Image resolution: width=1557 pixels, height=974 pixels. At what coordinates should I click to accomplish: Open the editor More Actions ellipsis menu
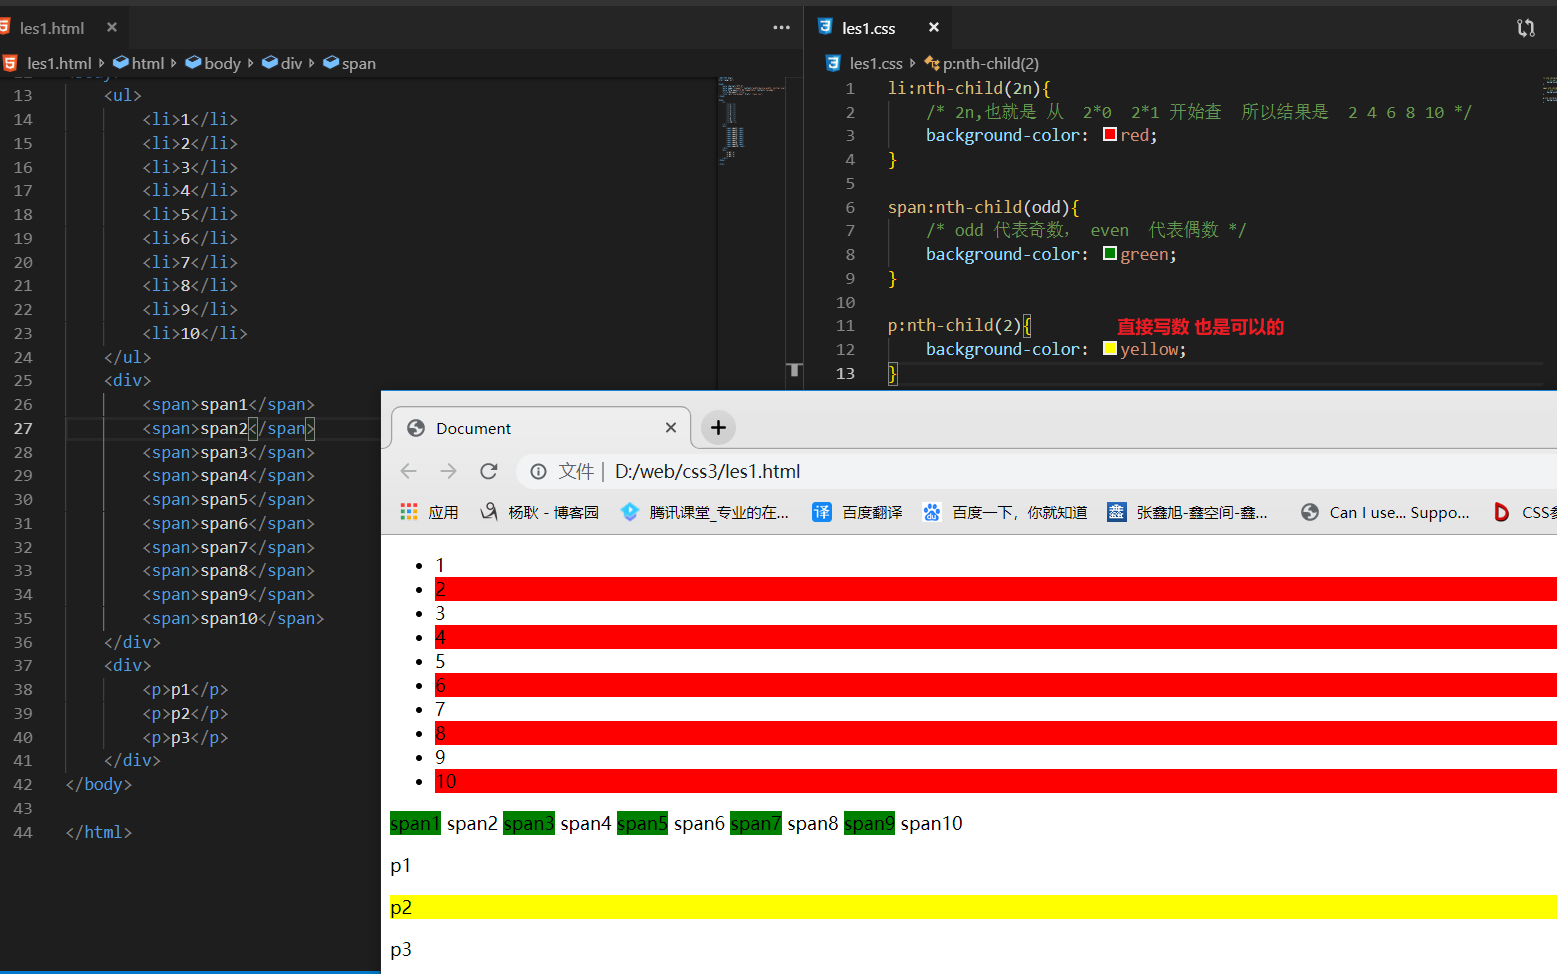[x=781, y=28]
